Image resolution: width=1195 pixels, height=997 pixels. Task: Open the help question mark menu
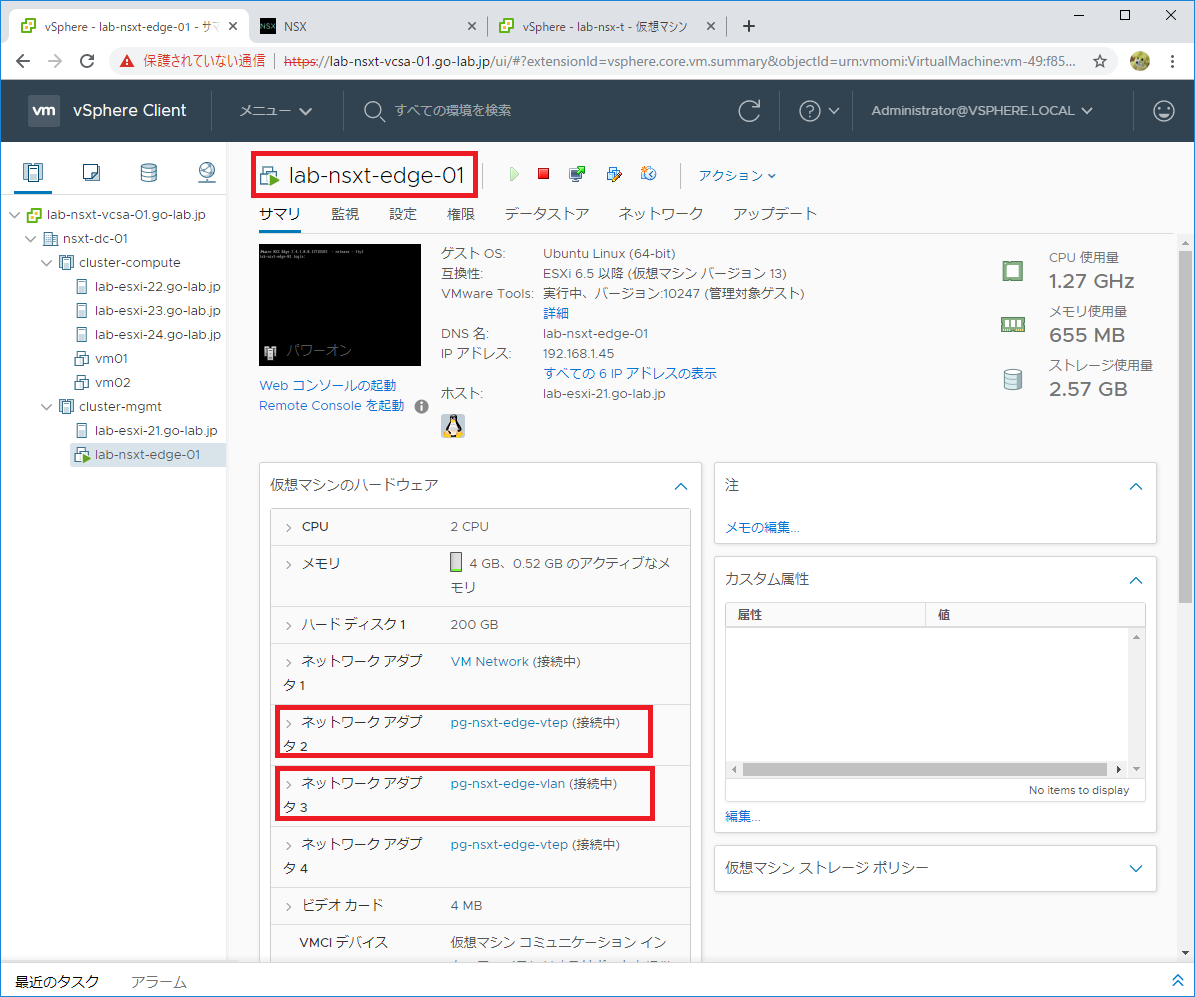click(x=819, y=111)
